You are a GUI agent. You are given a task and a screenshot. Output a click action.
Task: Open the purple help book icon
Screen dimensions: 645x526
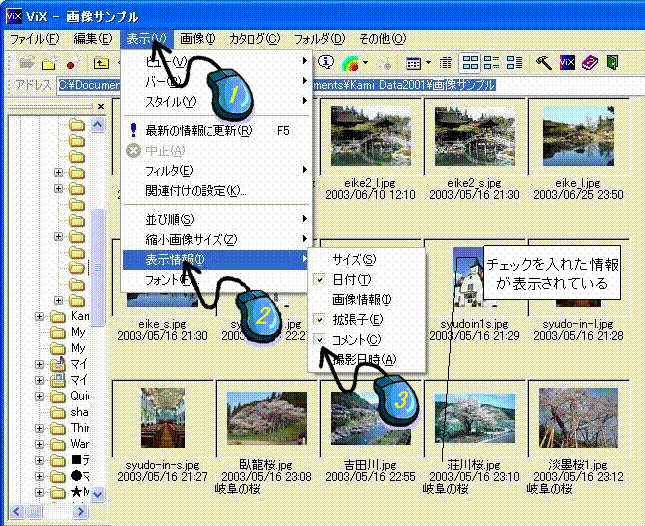point(589,63)
